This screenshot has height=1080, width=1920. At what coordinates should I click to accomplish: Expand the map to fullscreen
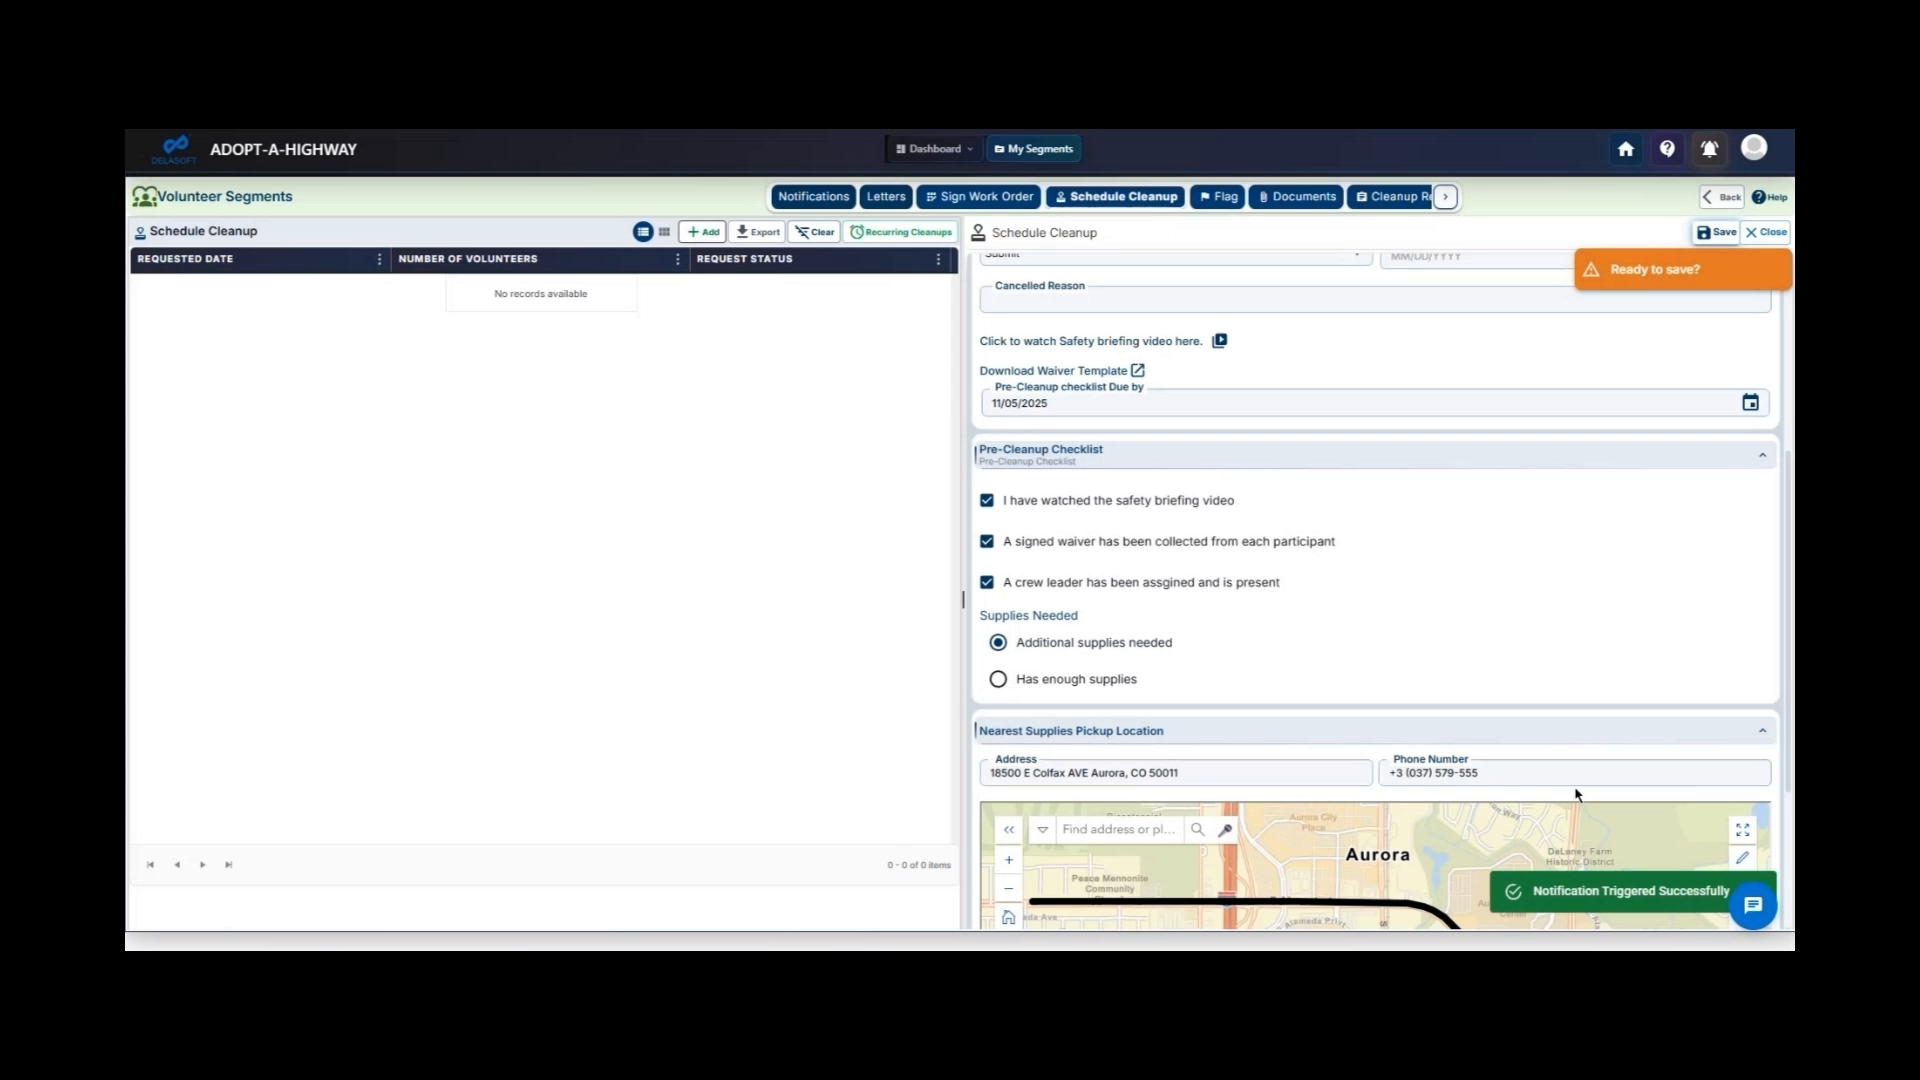[x=1742, y=829]
